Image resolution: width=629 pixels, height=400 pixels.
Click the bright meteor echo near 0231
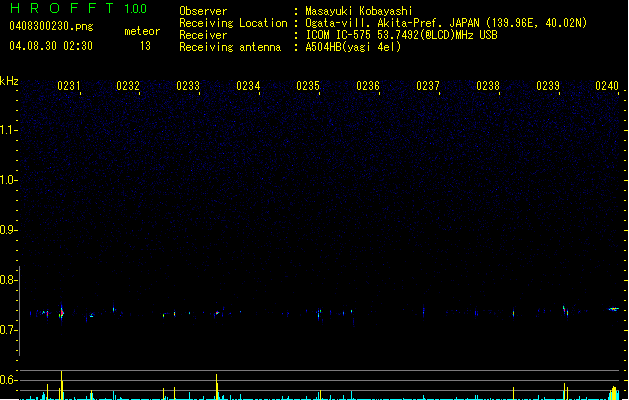(x=61, y=313)
